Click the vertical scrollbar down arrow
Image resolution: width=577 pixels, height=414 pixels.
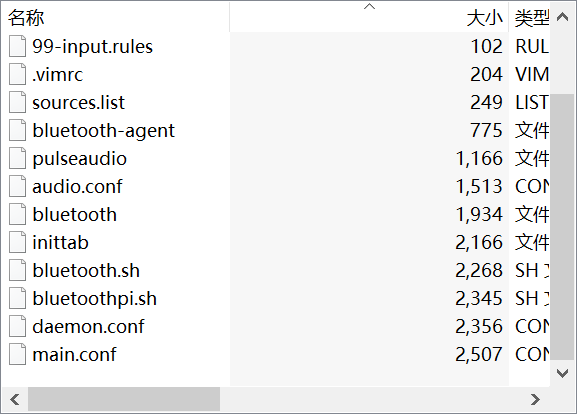562,373
